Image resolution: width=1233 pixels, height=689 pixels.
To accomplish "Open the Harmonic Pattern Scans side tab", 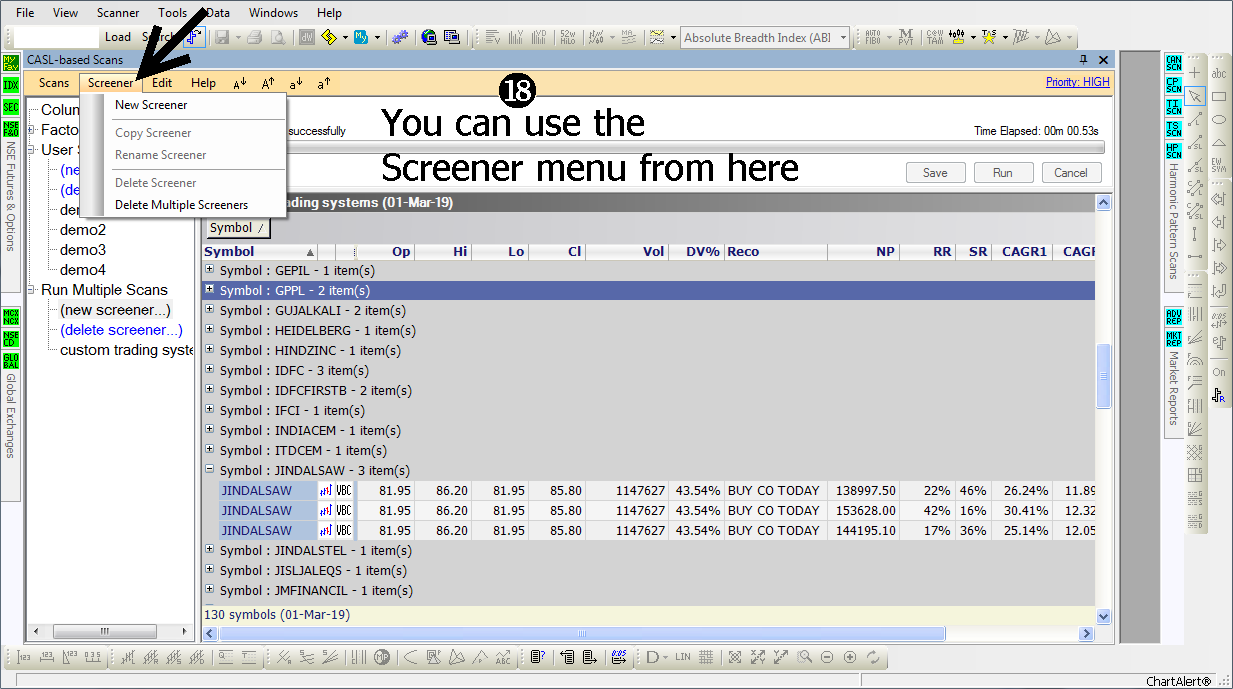I will (x=1174, y=222).
